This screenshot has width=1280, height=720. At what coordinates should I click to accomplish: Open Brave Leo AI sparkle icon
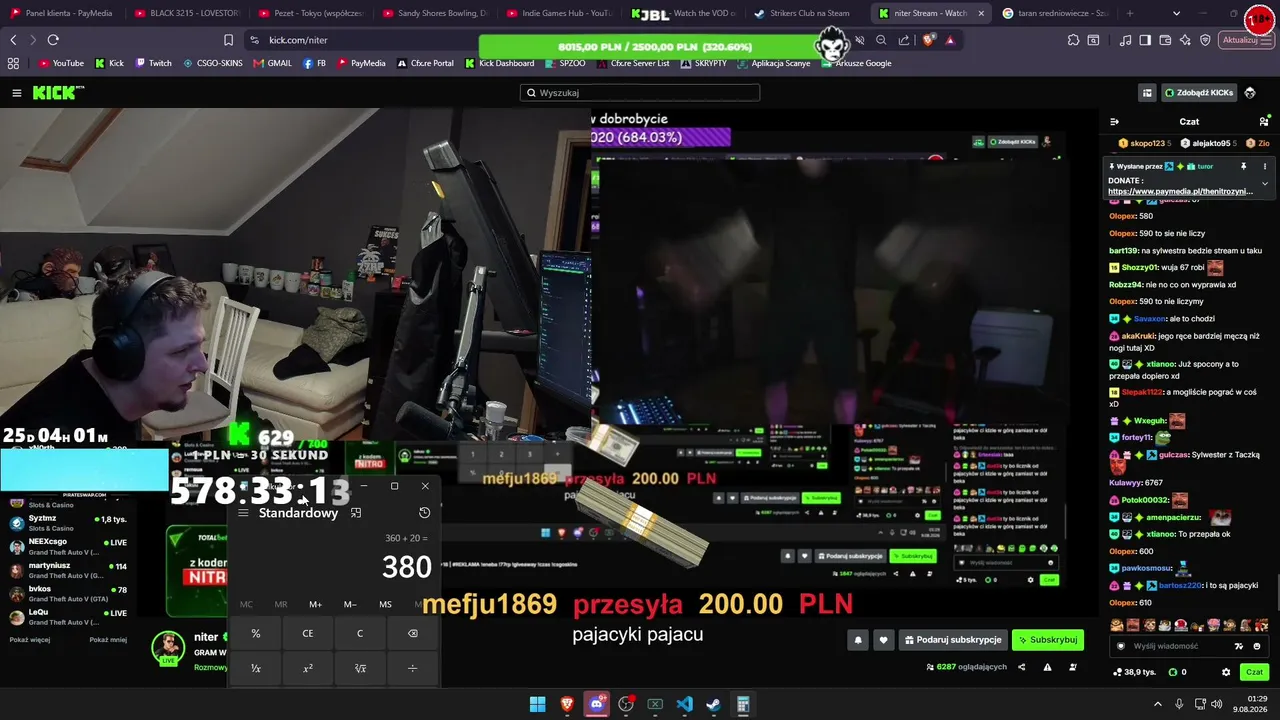point(1185,40)
